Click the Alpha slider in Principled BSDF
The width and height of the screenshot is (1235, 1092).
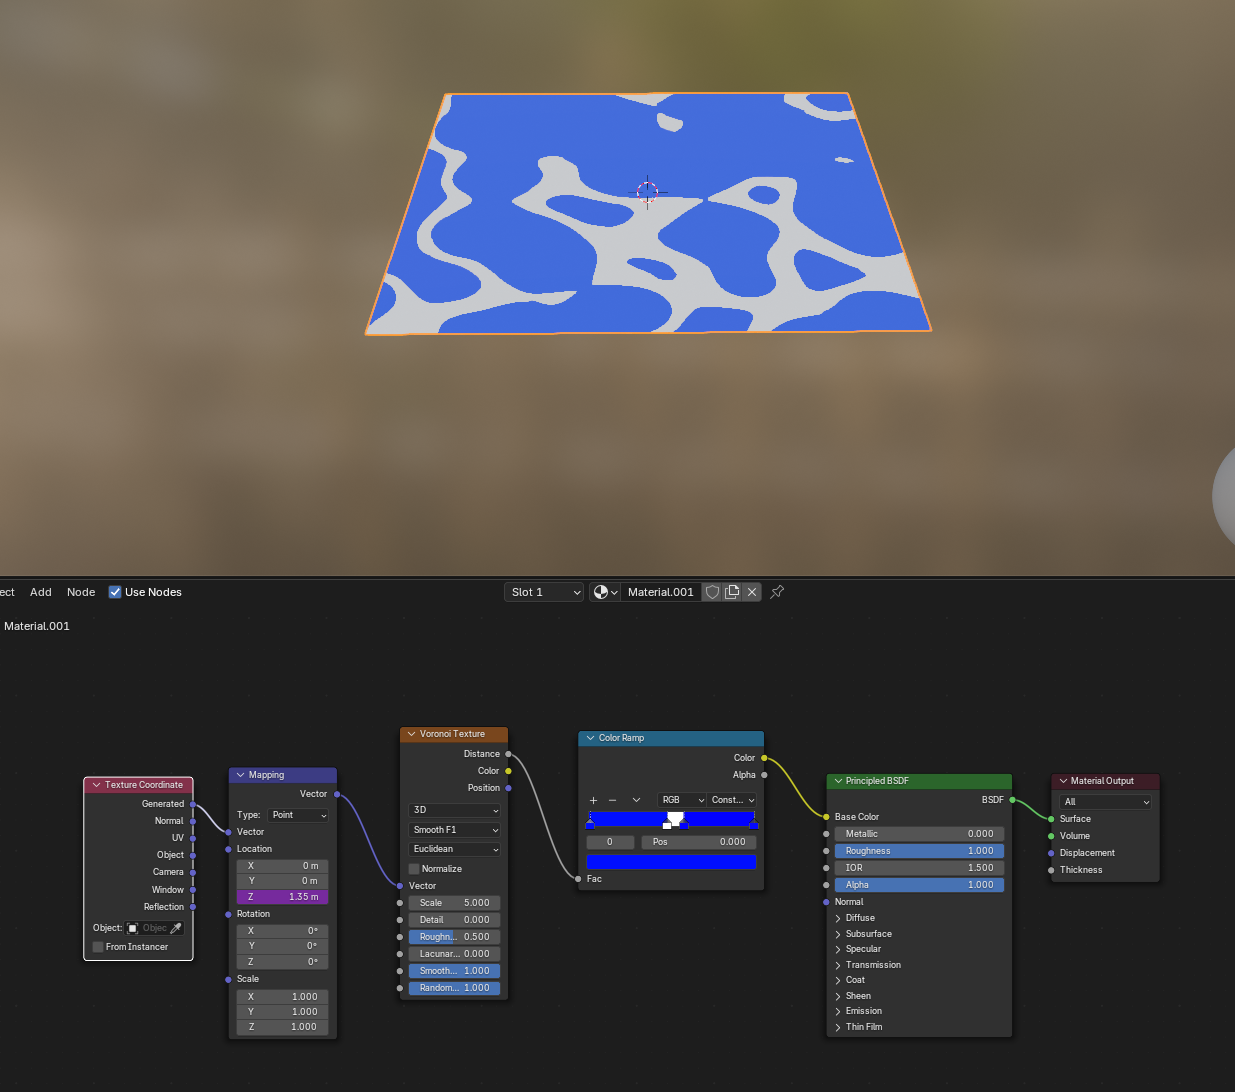[919, 885]
